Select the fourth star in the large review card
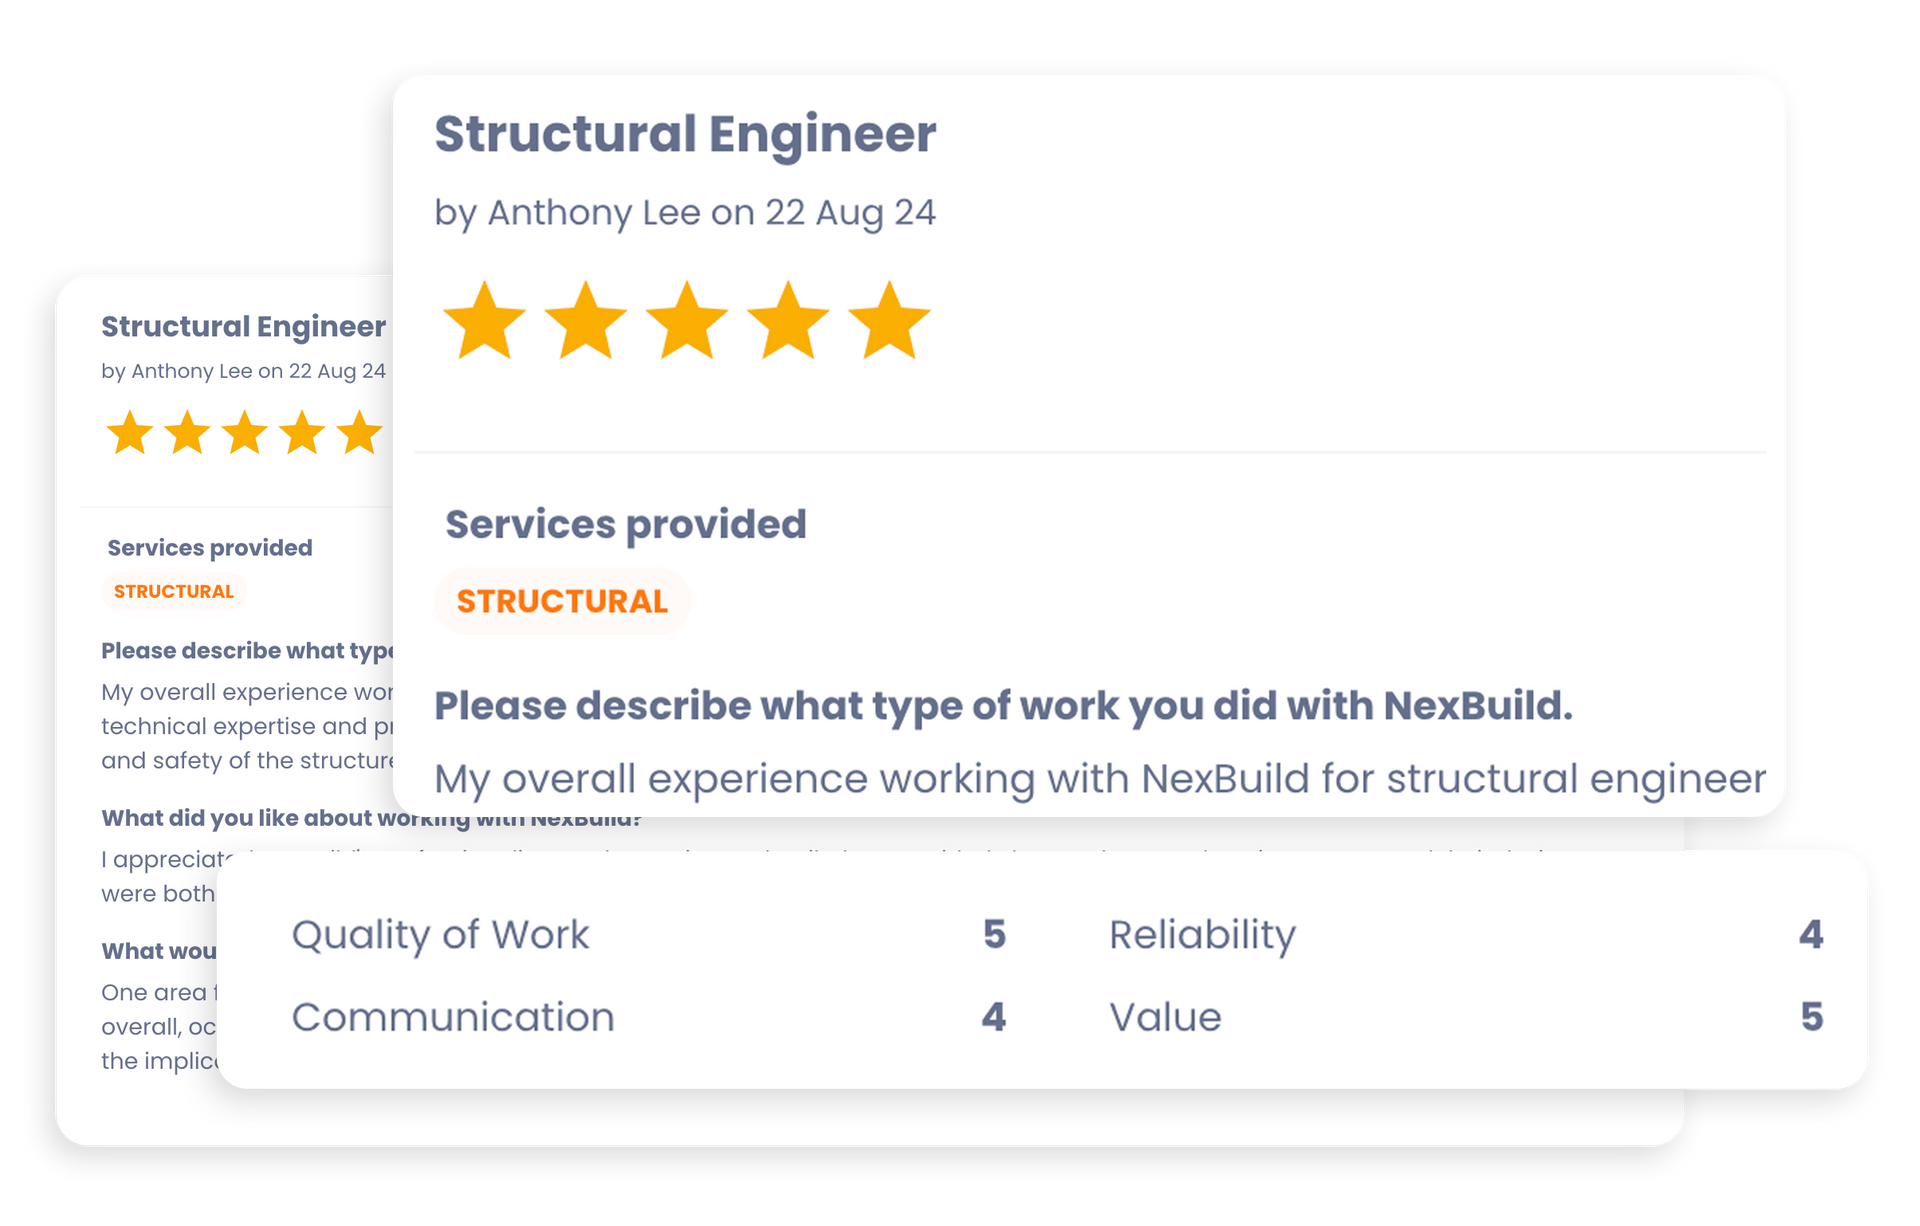 [x=788, y=321]
